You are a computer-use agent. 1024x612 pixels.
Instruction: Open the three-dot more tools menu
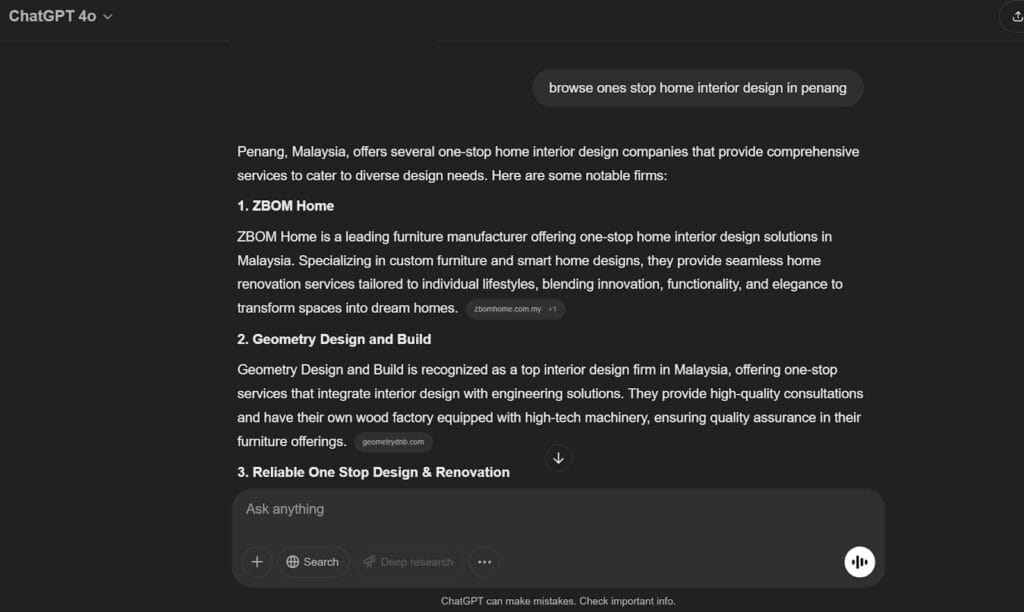[x=484, y=562]
